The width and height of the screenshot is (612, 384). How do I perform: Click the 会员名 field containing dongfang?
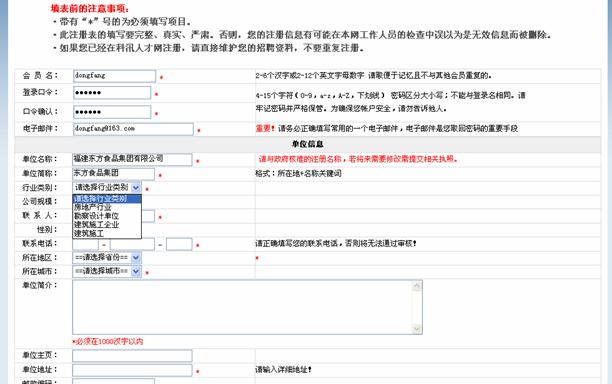pos(114,76)
